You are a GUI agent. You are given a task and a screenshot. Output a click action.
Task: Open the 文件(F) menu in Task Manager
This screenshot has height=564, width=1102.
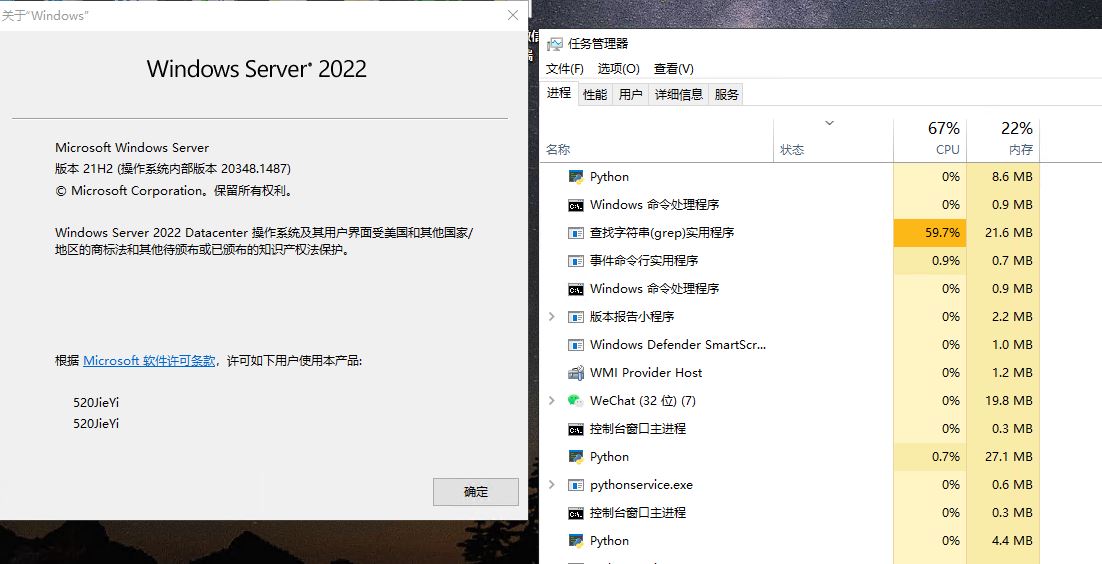(x=565, y=68)
